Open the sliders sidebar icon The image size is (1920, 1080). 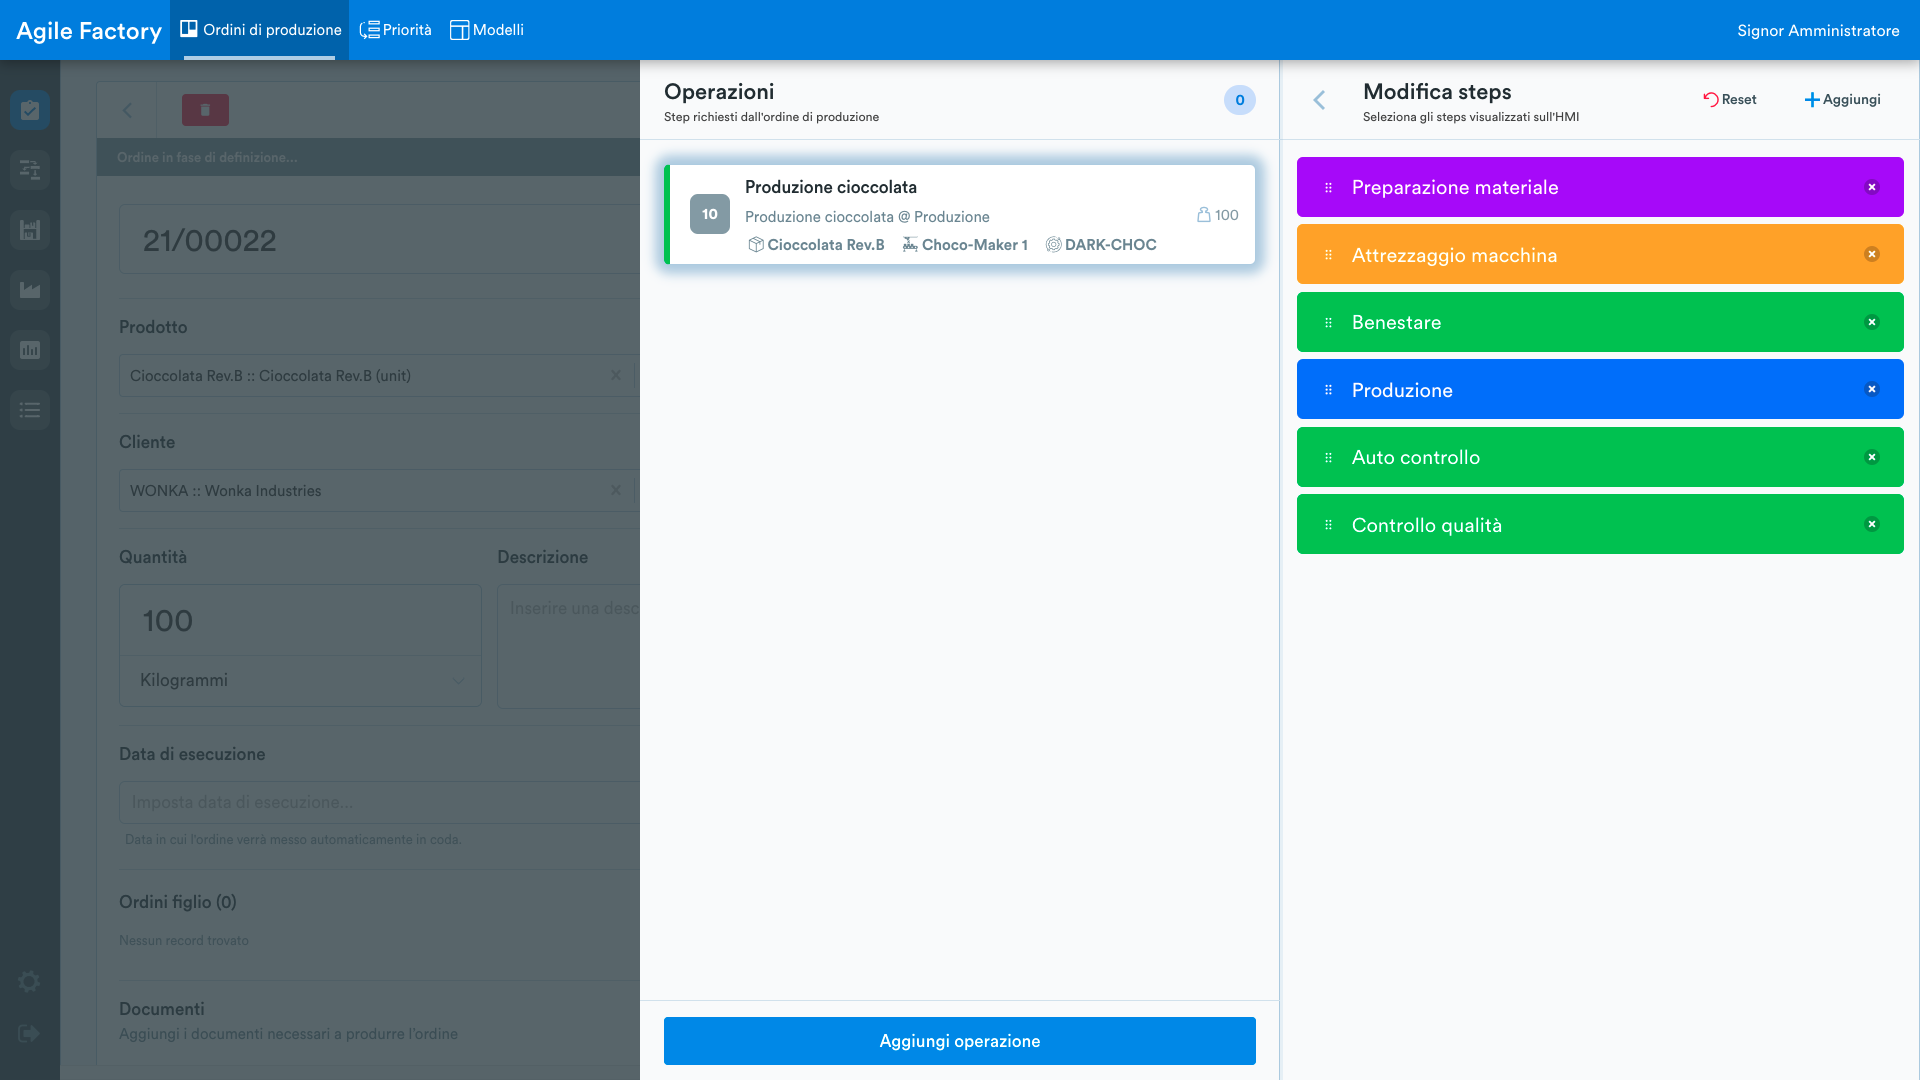pos(30,170)
